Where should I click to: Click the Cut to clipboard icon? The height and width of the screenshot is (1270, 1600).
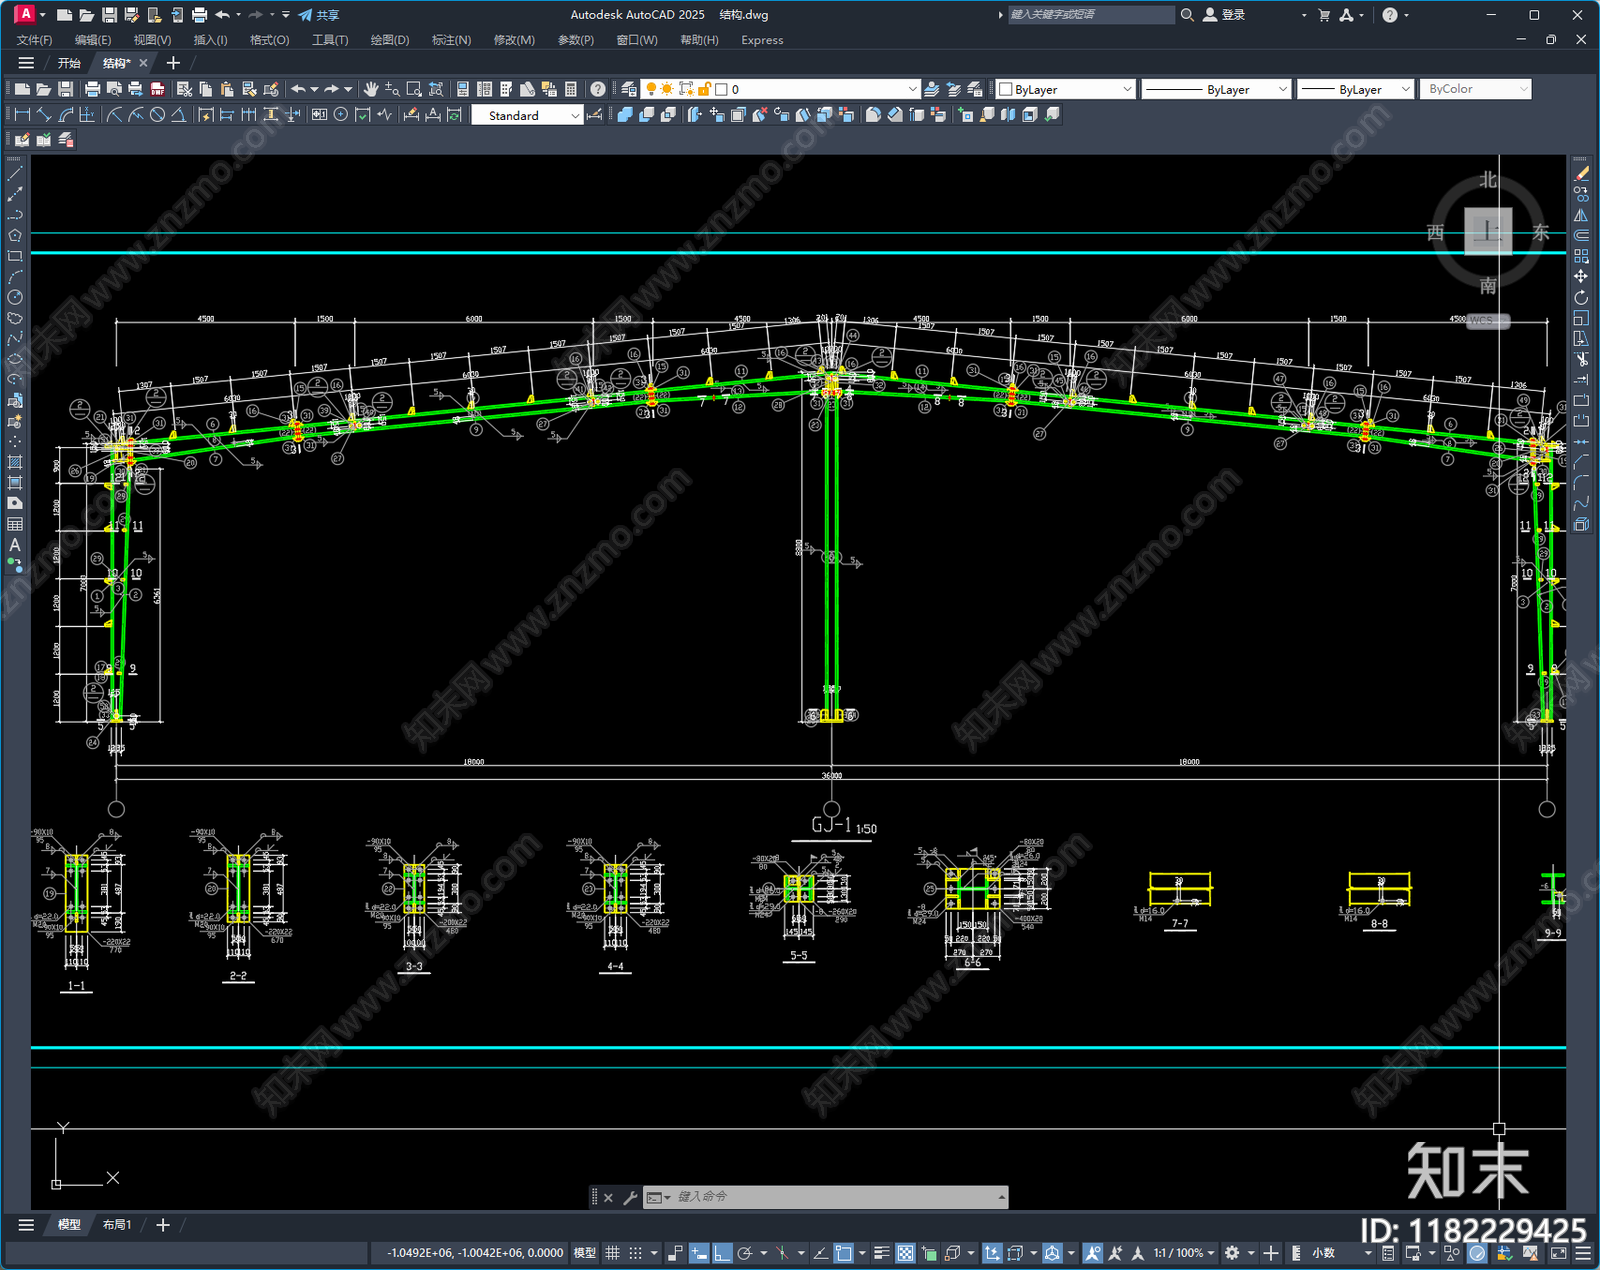point(184,89)
